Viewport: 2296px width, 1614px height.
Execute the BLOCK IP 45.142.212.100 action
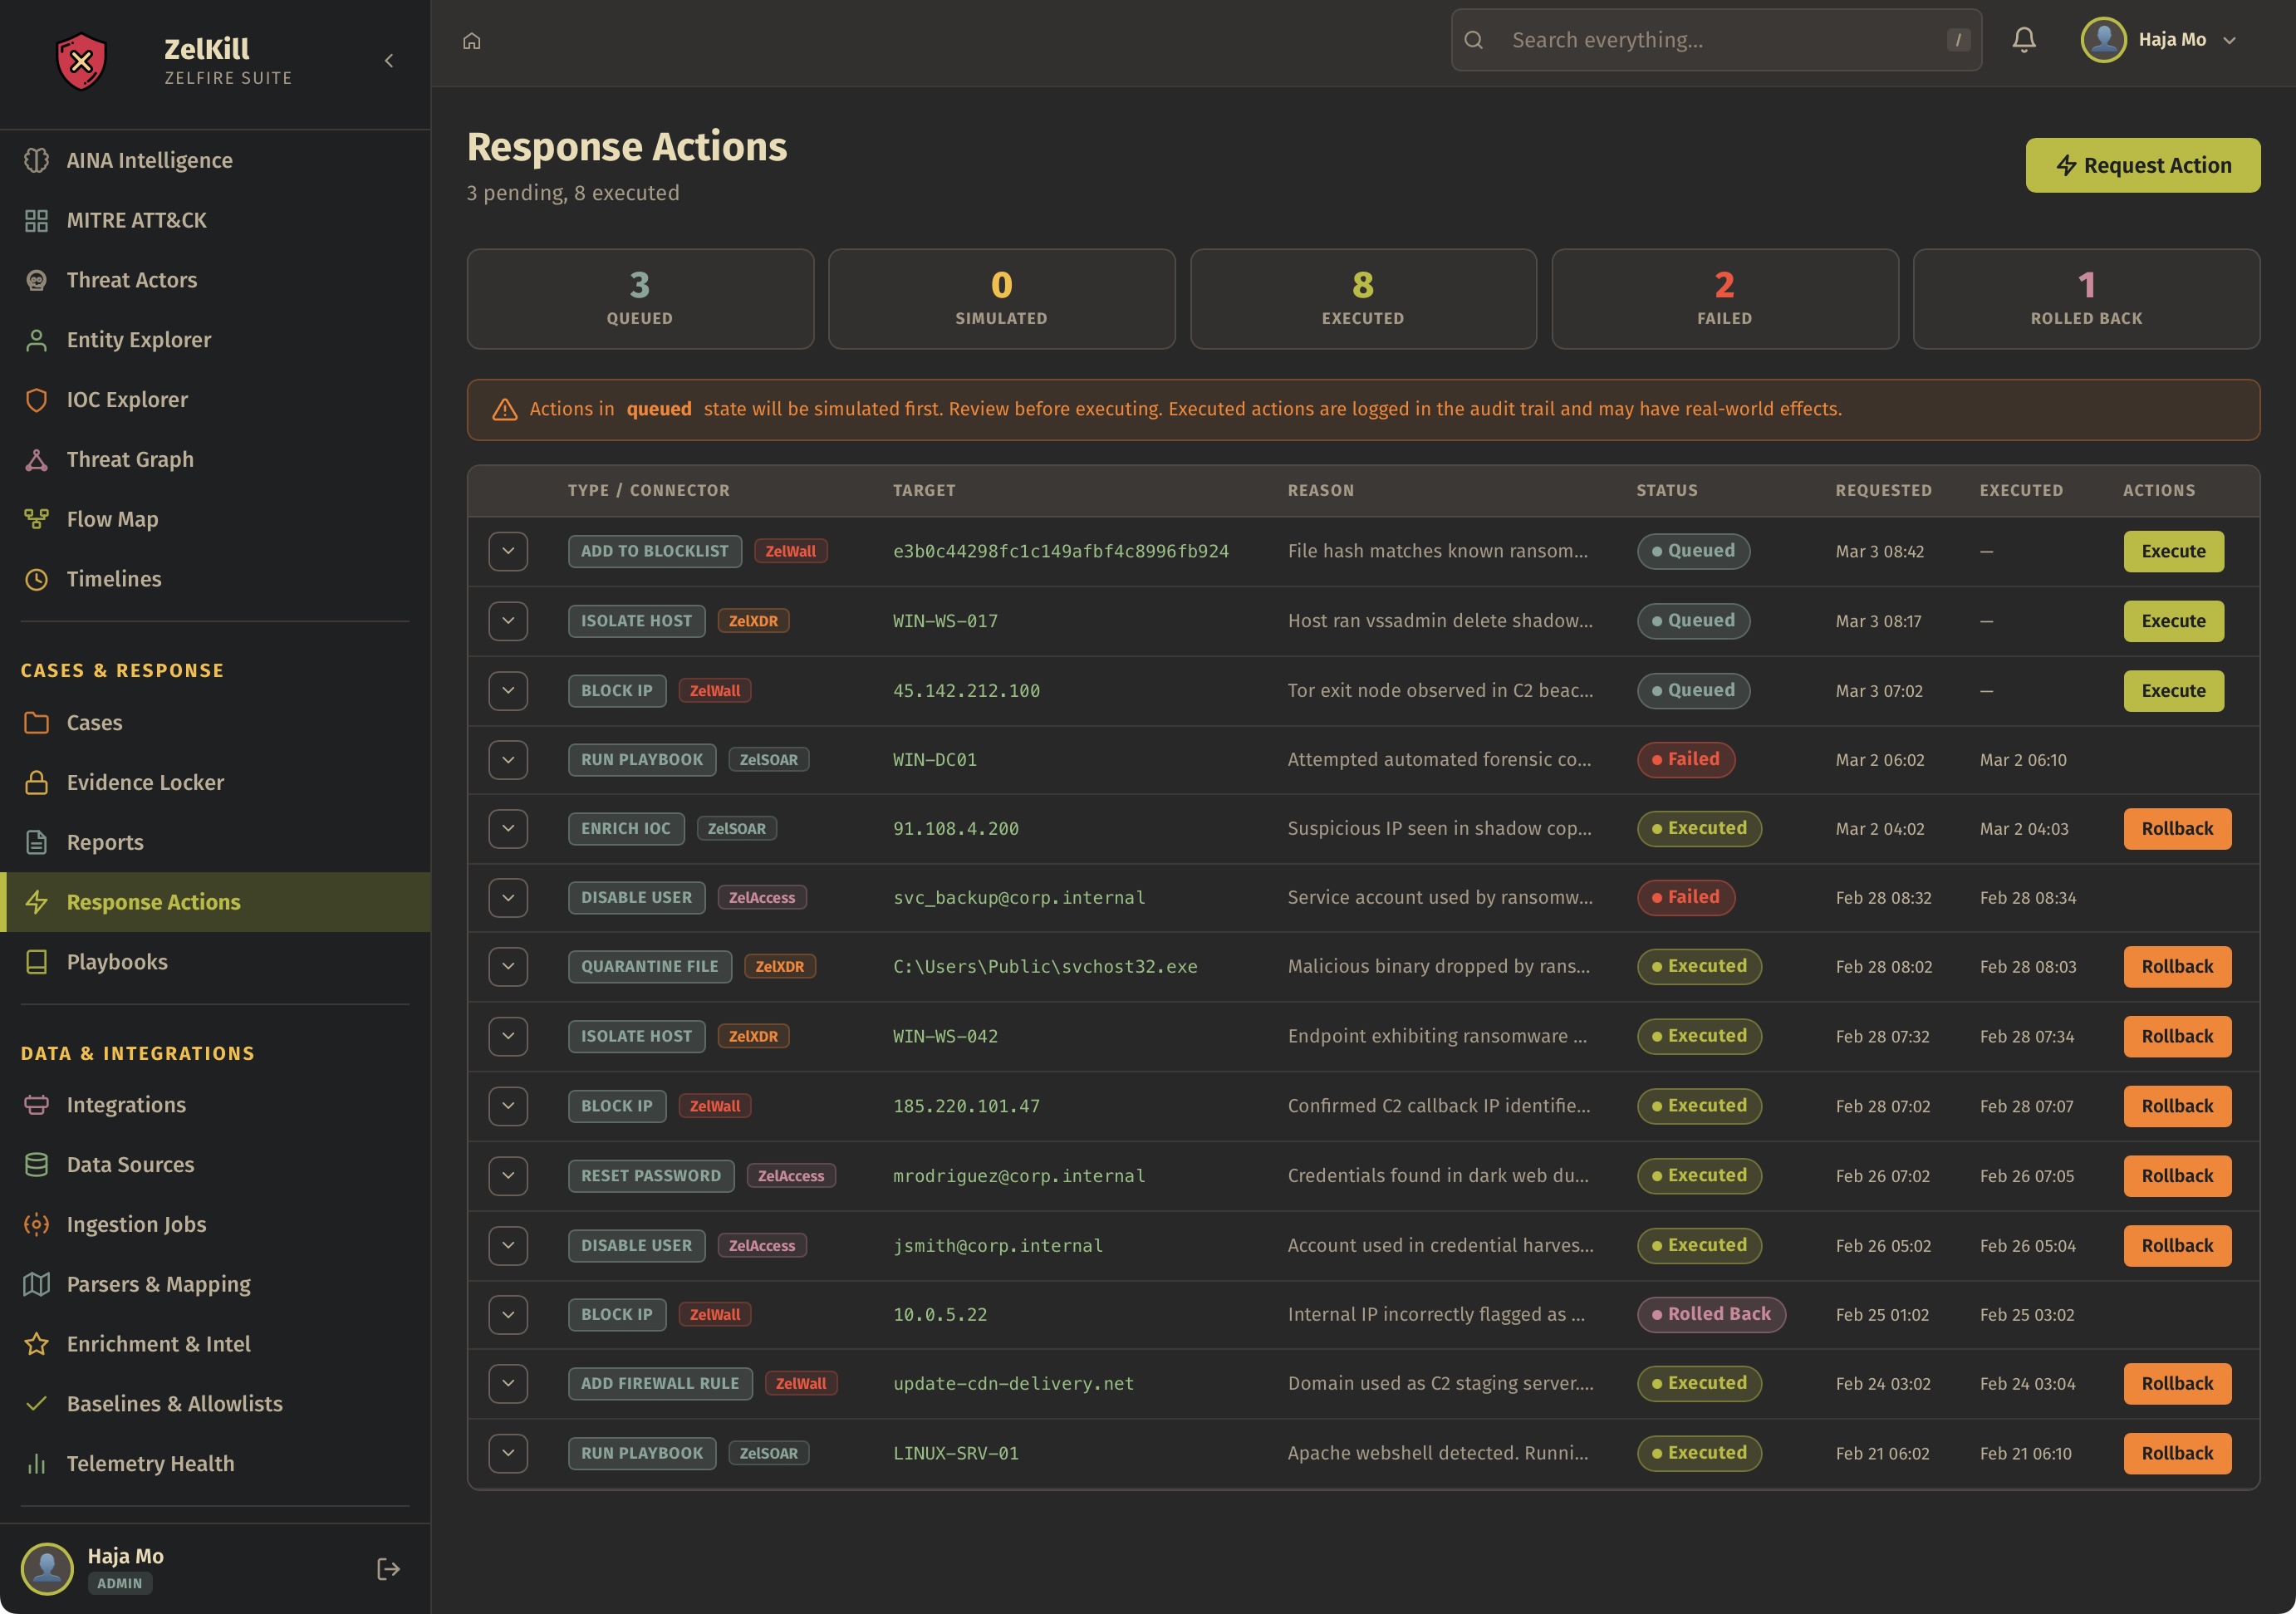(2172, 691)
